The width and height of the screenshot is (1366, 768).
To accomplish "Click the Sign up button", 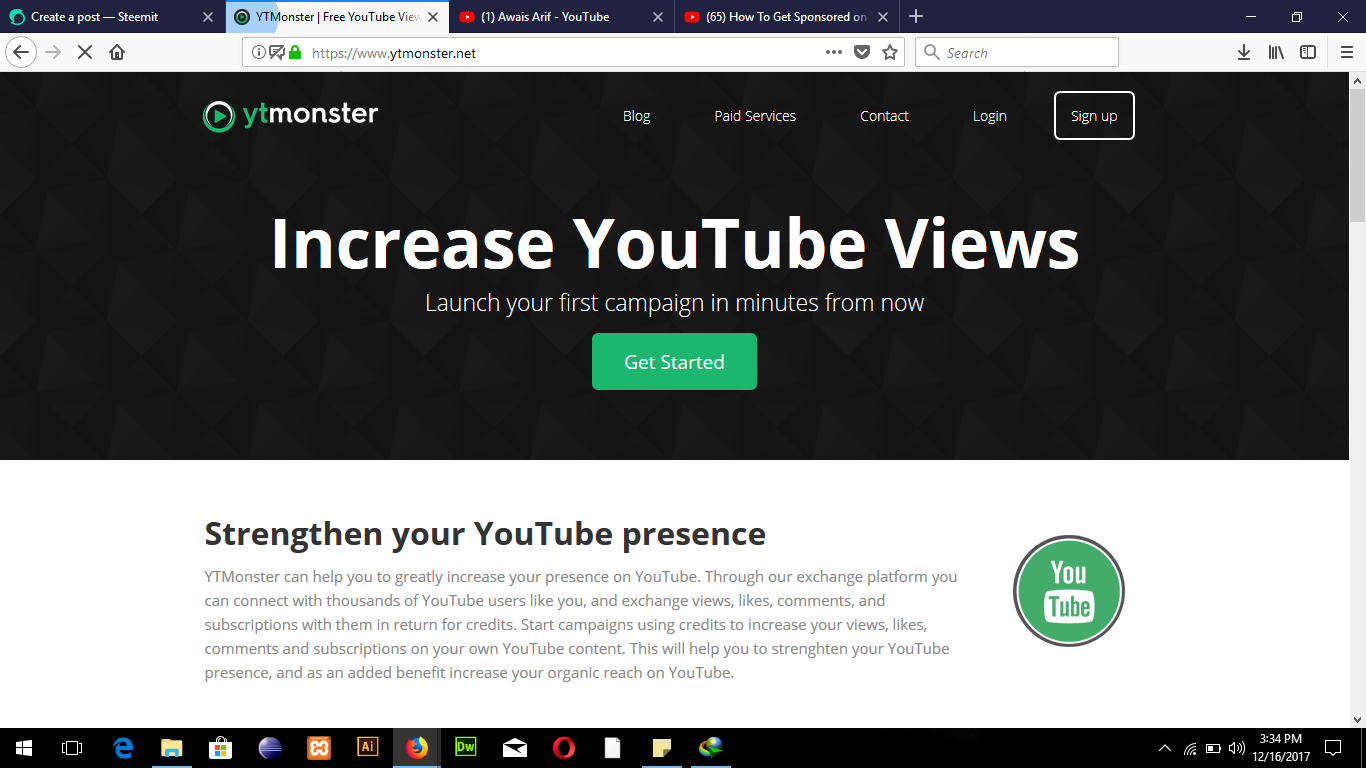I will coord(1094,116).
